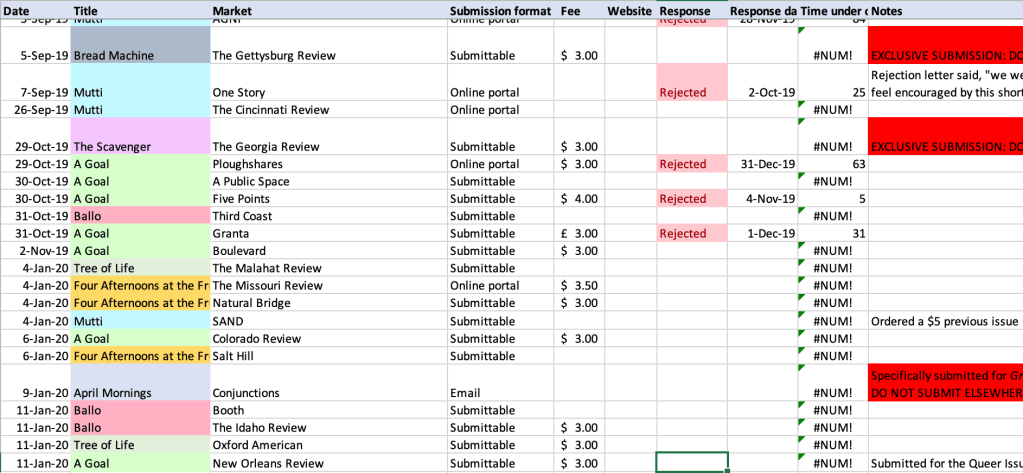Select the Booth market cell
Screen dimensions: 1023x473
[x=329, y=410]
